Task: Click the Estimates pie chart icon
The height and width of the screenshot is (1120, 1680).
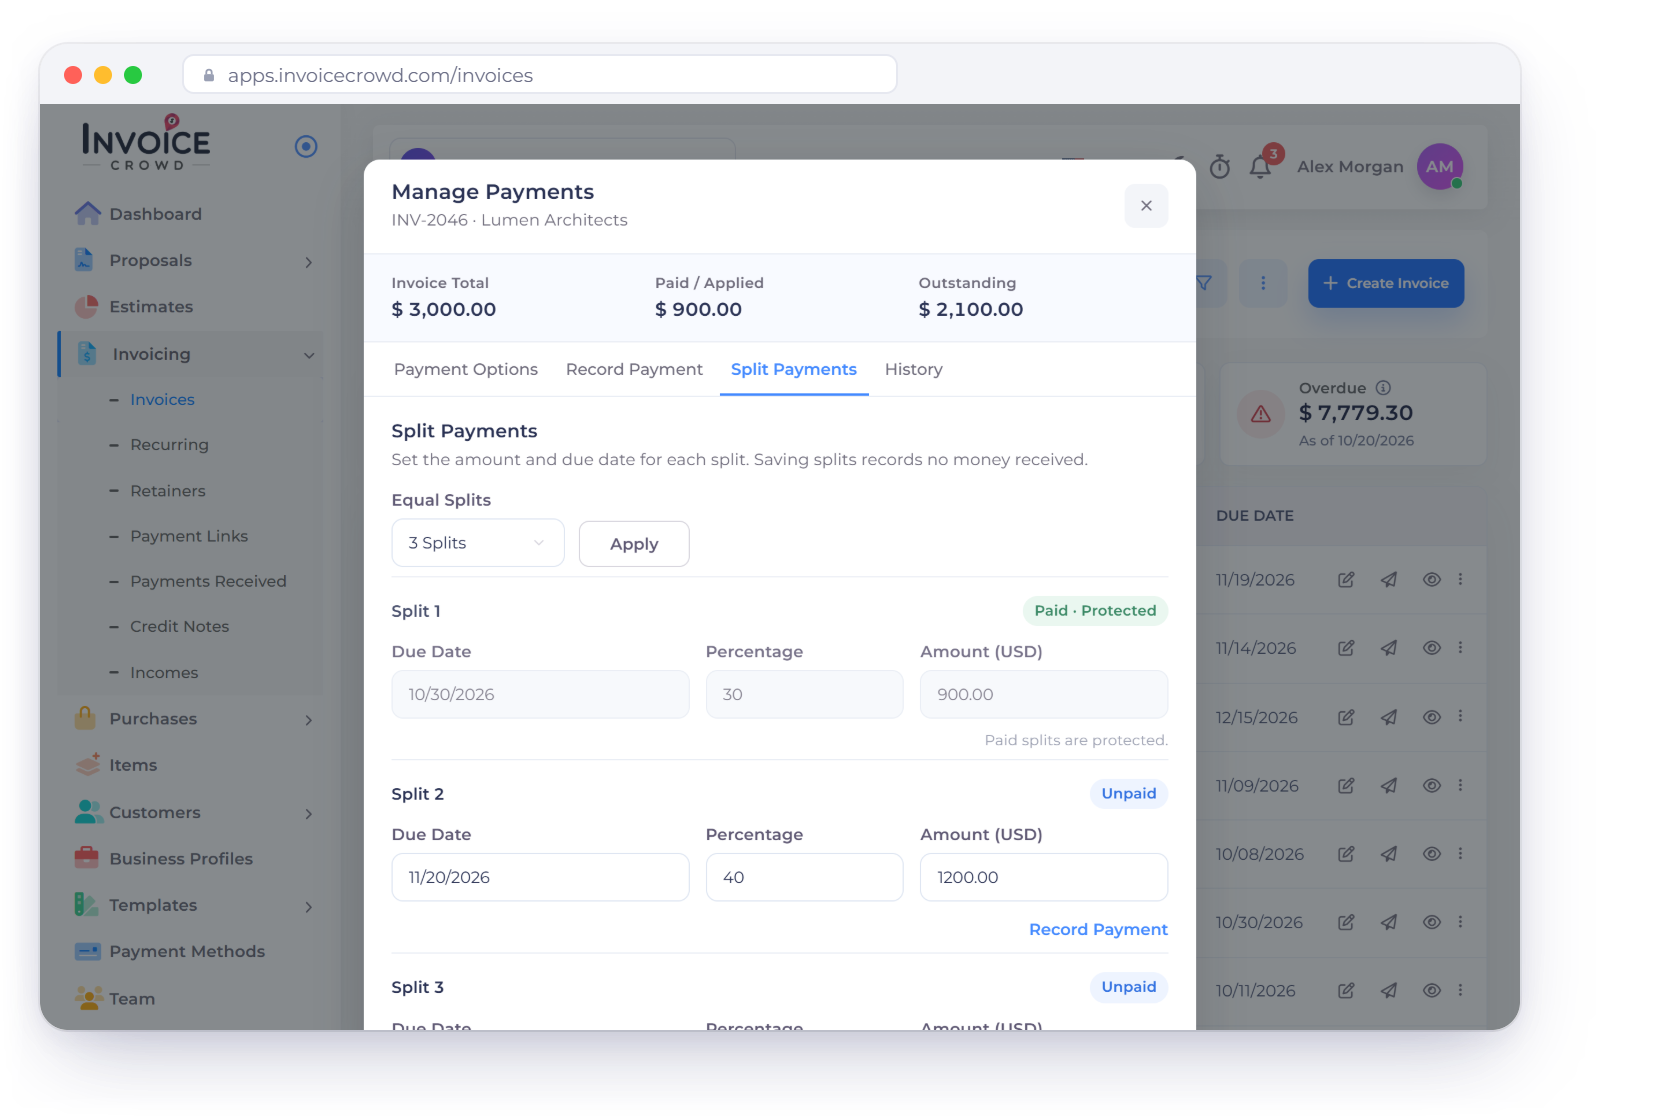Action: coord(87,306)
